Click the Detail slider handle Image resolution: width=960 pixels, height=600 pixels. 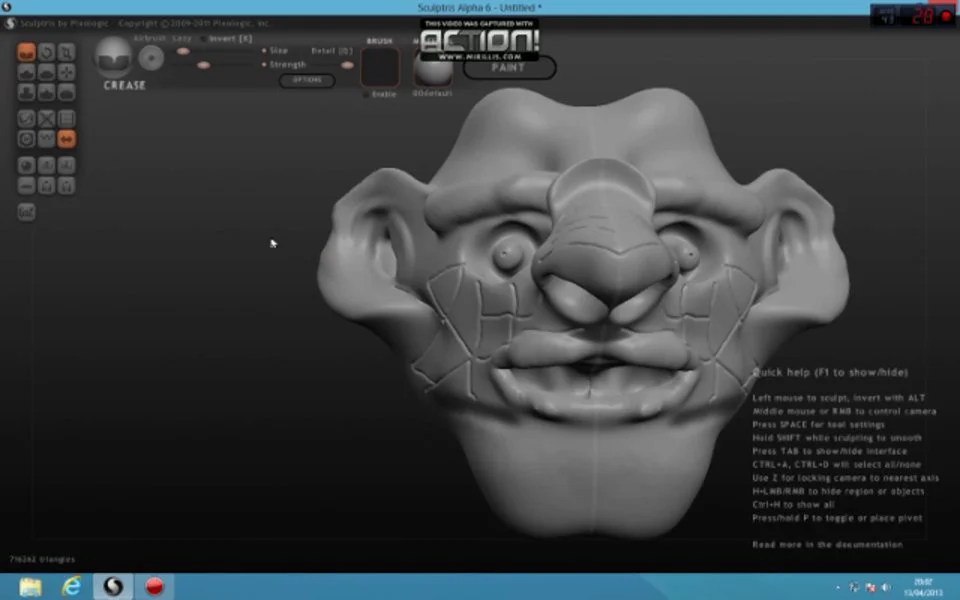coord(347,65)
